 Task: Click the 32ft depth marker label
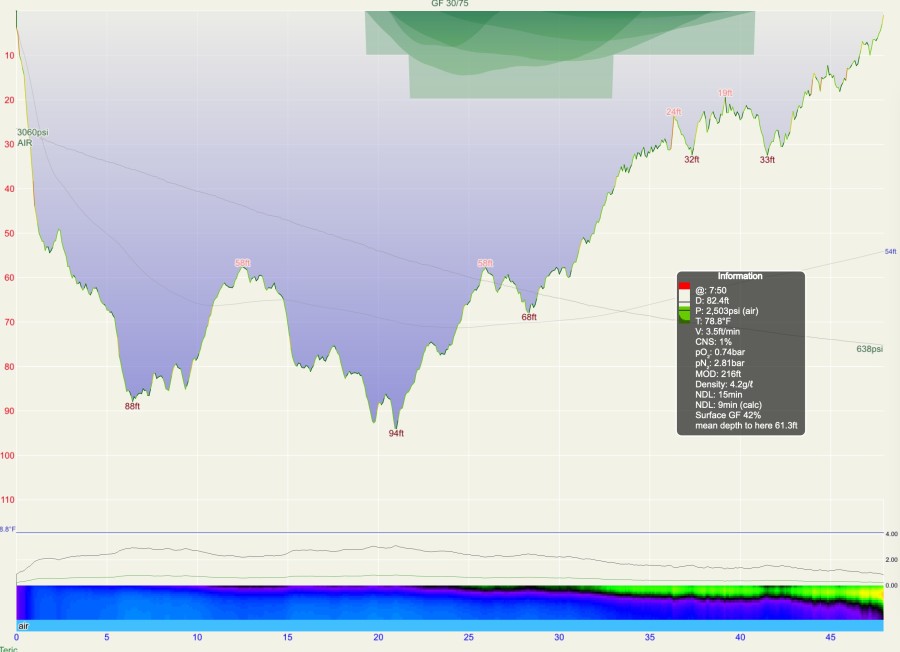tap(691, 159)
